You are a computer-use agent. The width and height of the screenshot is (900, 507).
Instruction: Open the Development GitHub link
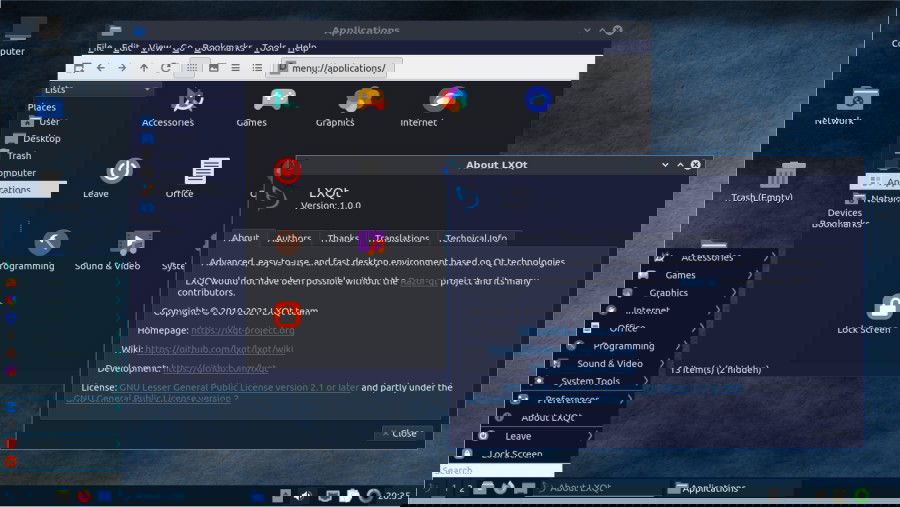[219, 368]
